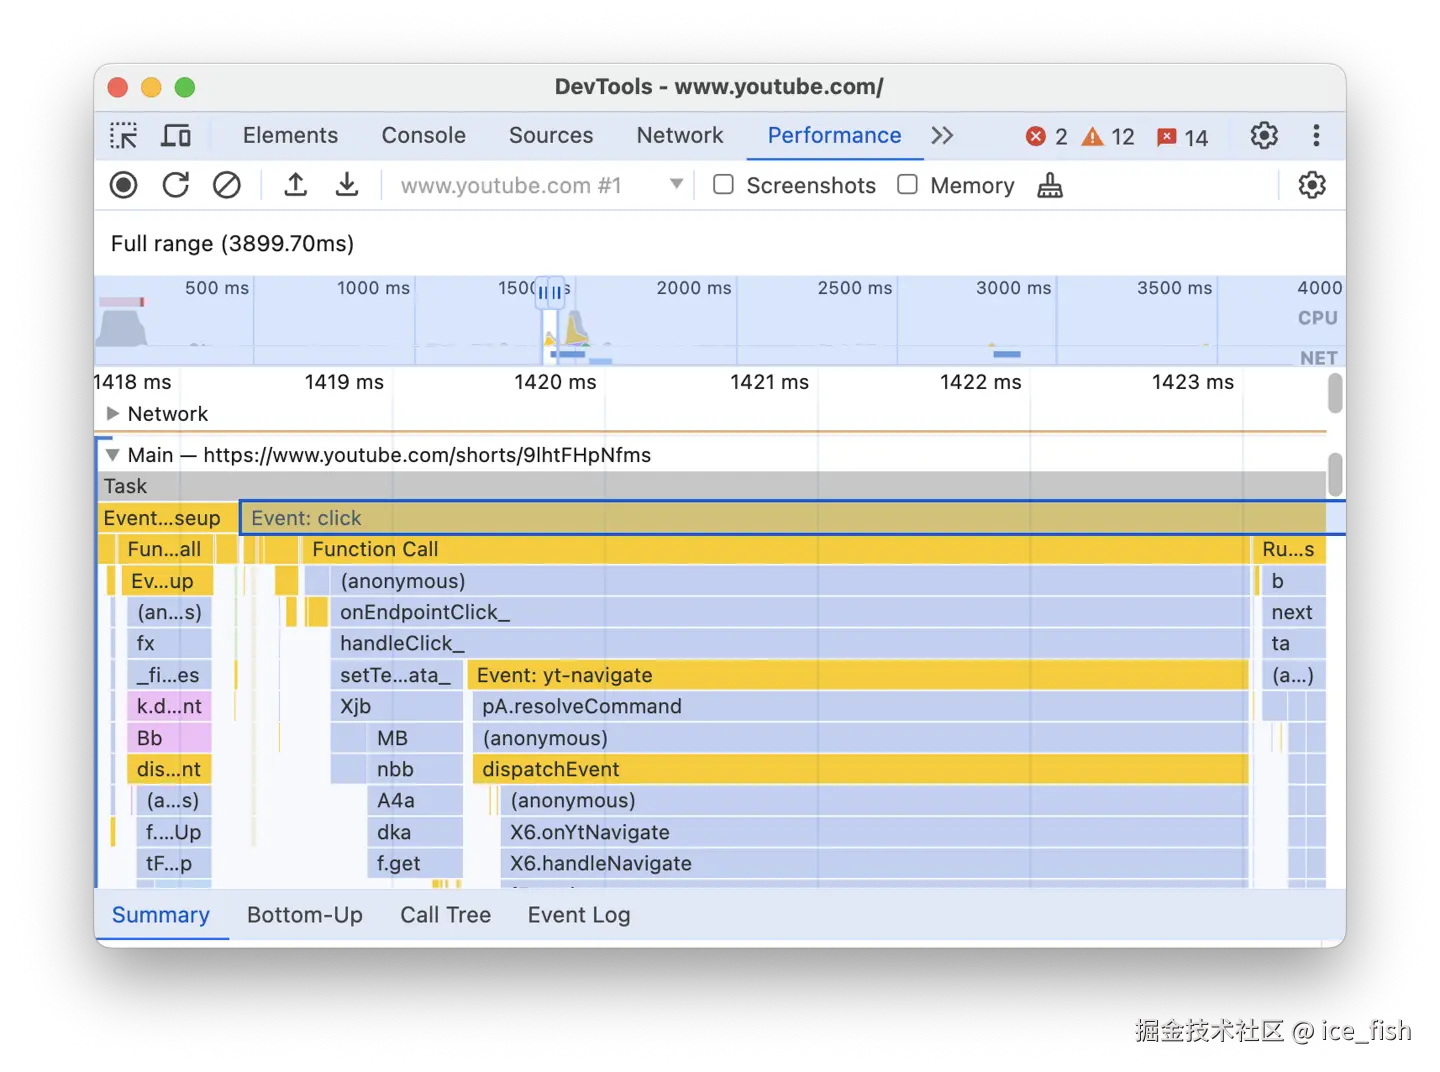Show more DevTools tabs chevron
Image resolution: width=1440 pixels, height=1072 pixels.
coord(942,135)
